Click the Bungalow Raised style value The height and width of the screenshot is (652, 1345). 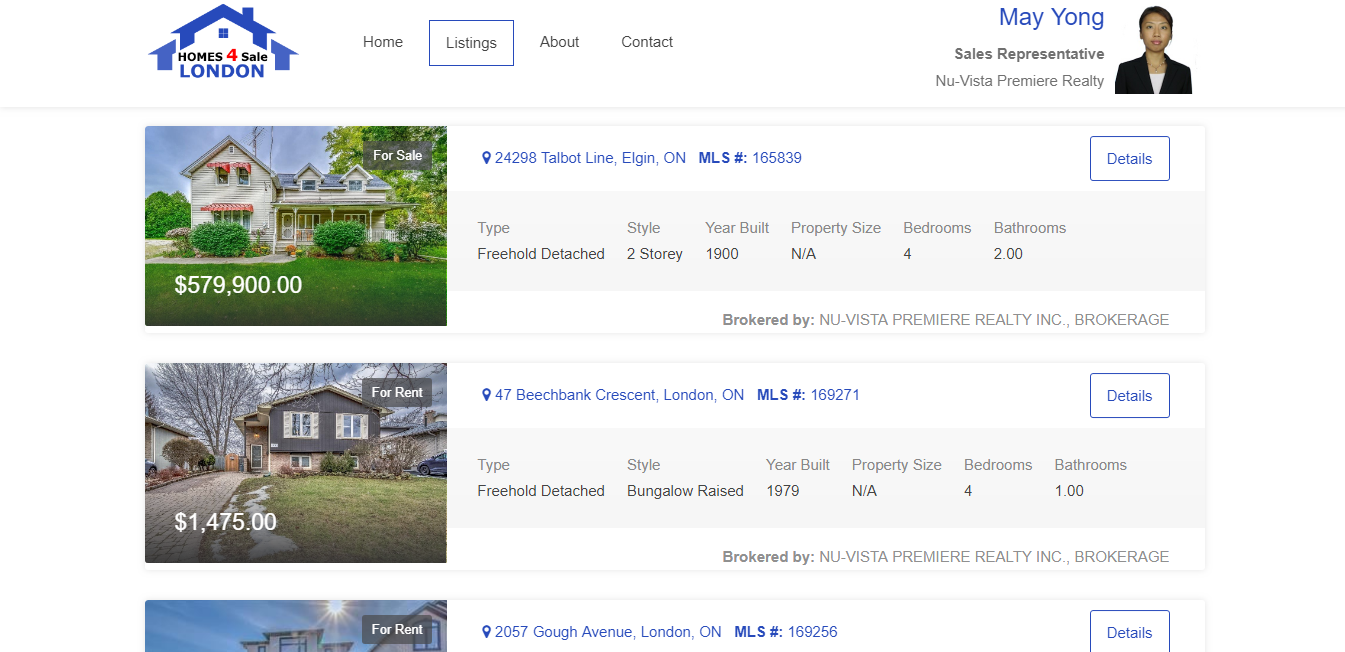point(685,491)
